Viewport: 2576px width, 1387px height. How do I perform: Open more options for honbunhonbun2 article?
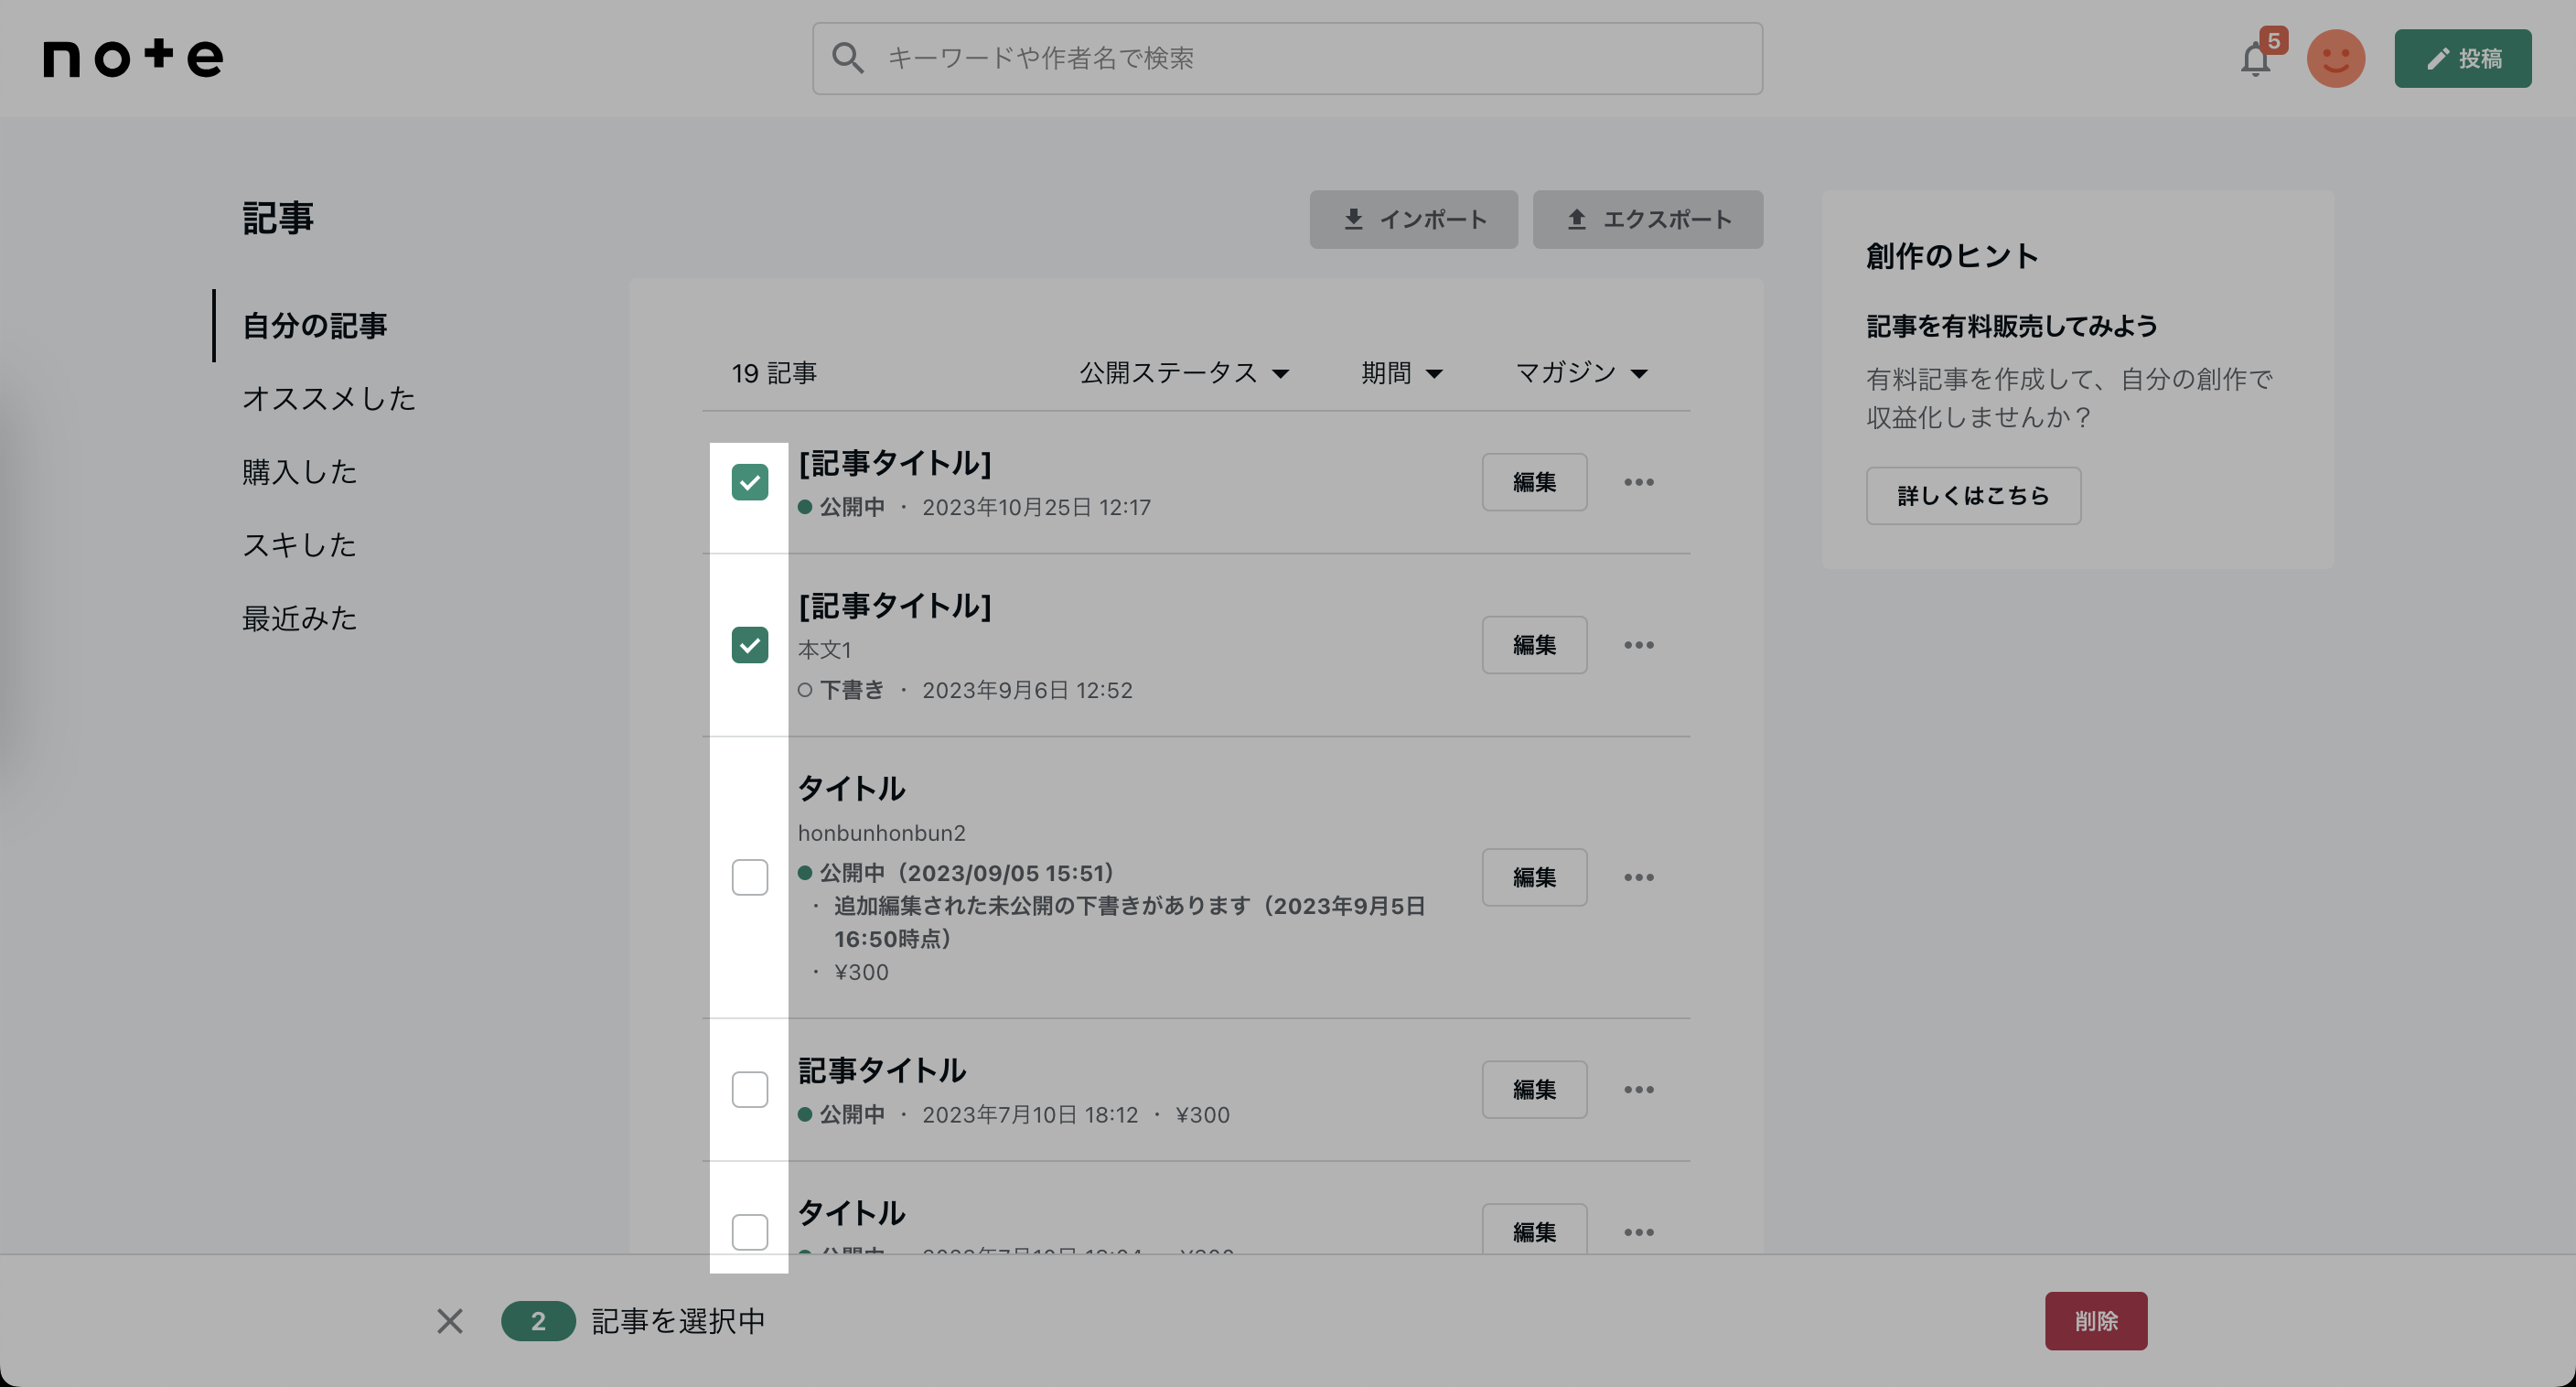click(x=1638, y=878)
